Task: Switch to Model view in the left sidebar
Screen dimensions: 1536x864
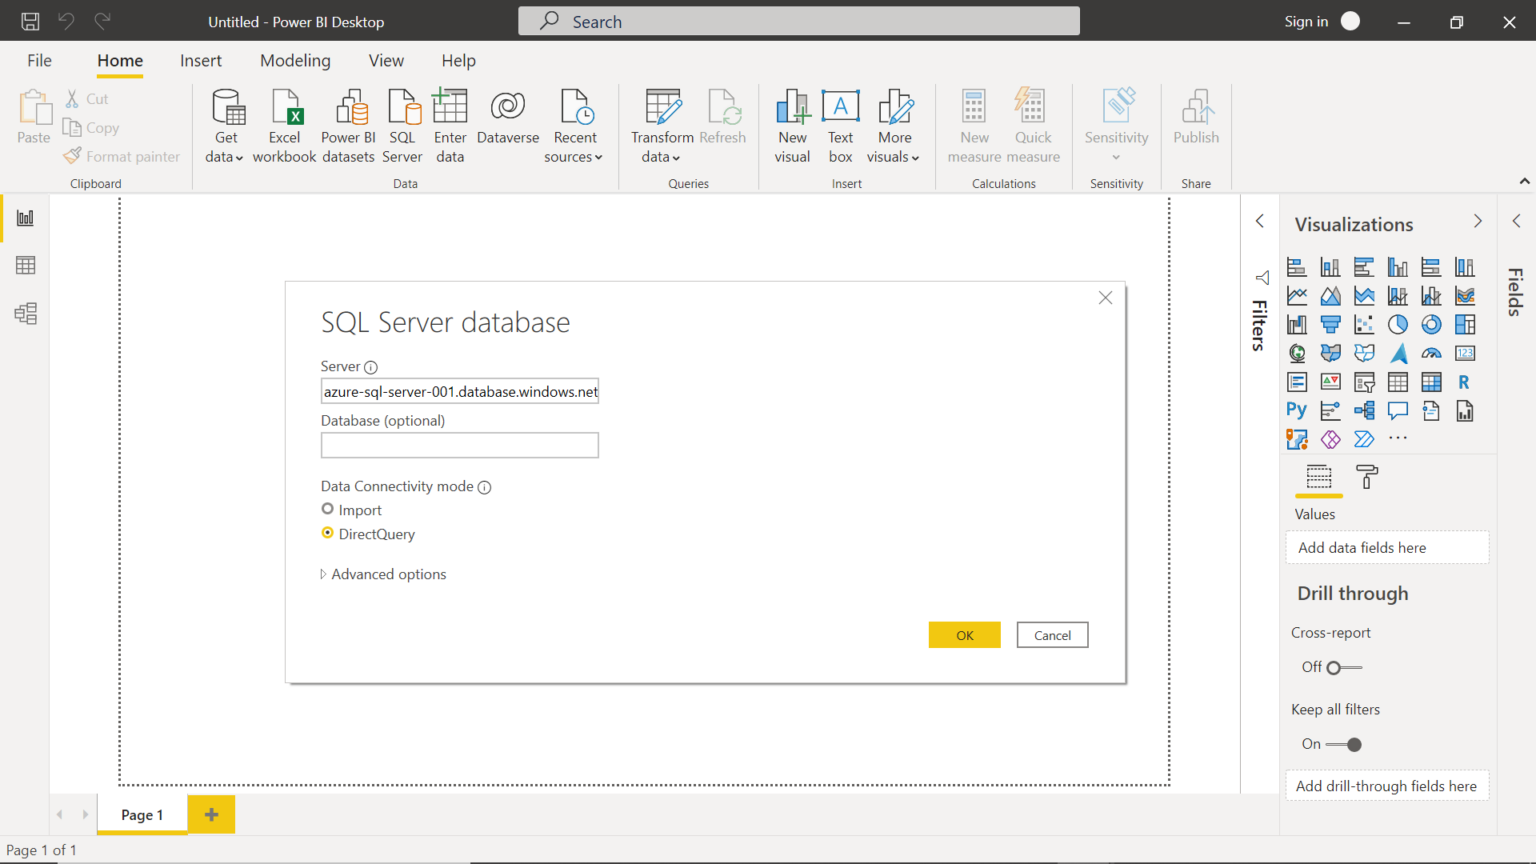Action: coord(25,313)
